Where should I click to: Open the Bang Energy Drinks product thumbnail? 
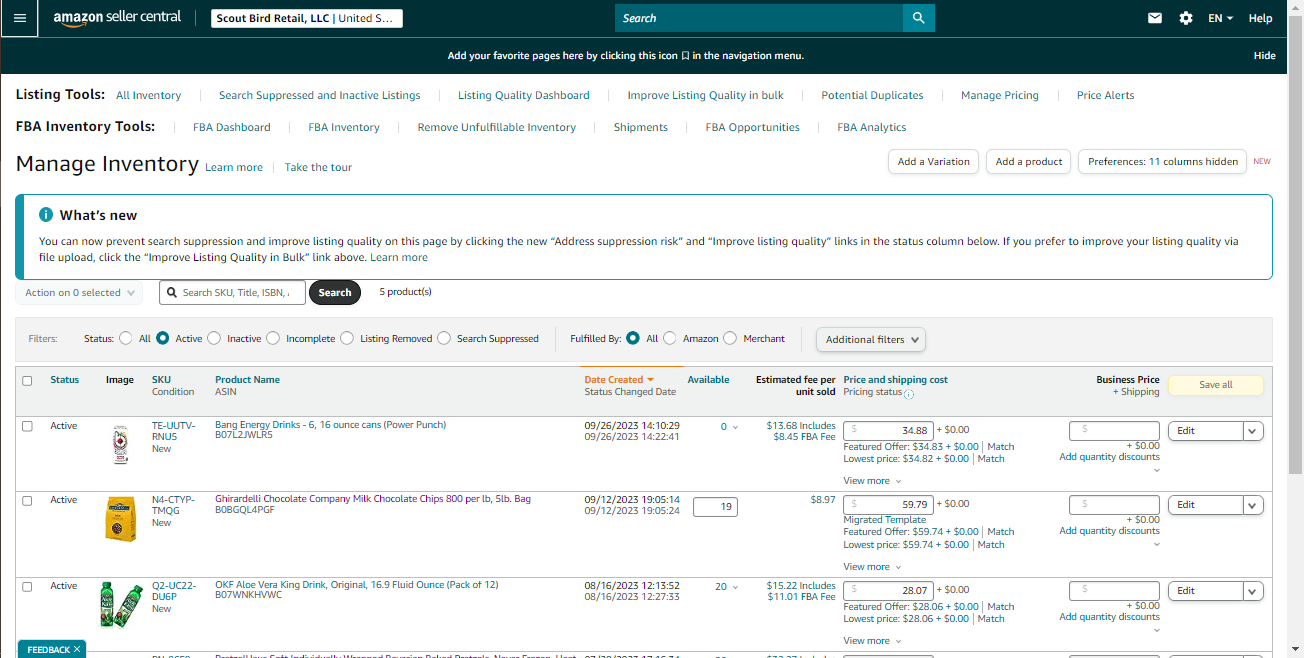pyautogui.click(x=120, y=445)
